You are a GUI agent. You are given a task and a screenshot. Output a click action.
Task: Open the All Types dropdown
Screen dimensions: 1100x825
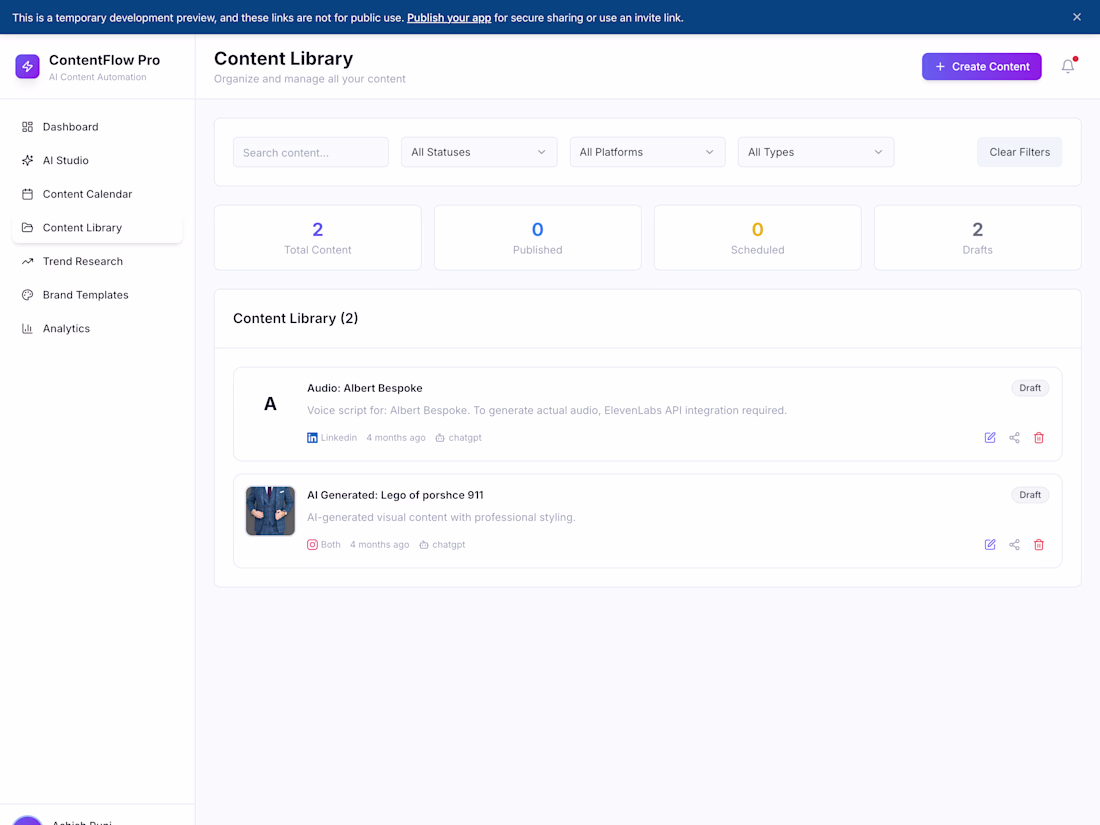(816, 152)
